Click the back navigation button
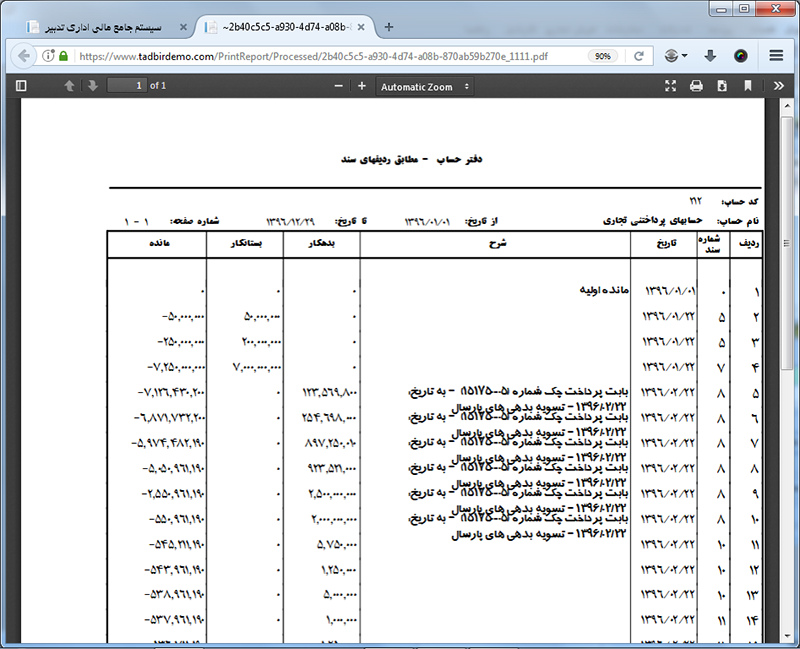The height and width of the screenshot is (649, 800). click(x=23, y=56)
